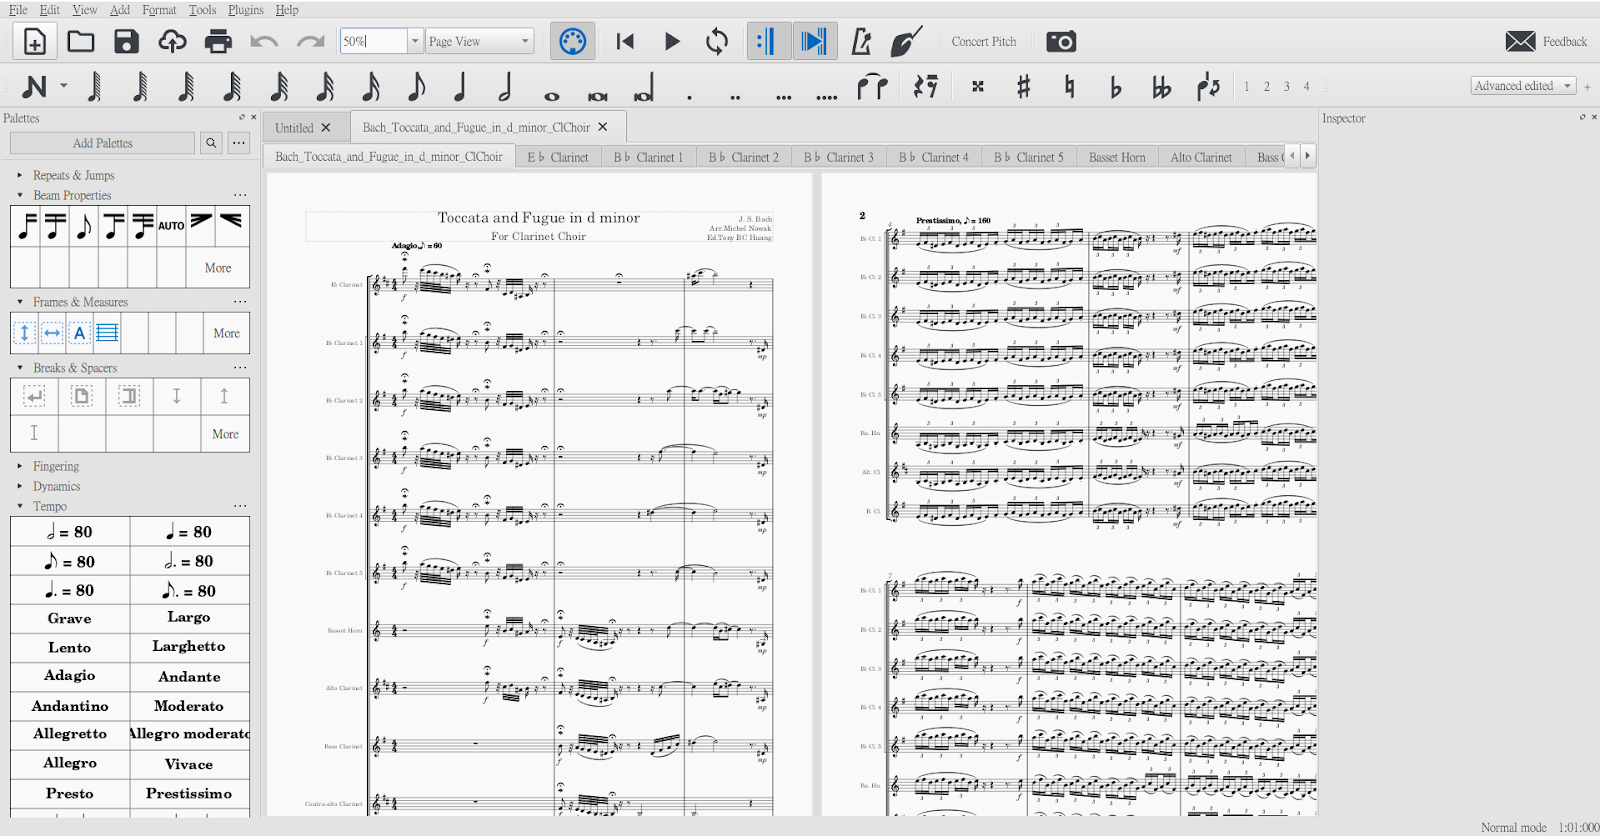Add a double augmentation dot
The image size is (1600, 836).
coord(735,97)
